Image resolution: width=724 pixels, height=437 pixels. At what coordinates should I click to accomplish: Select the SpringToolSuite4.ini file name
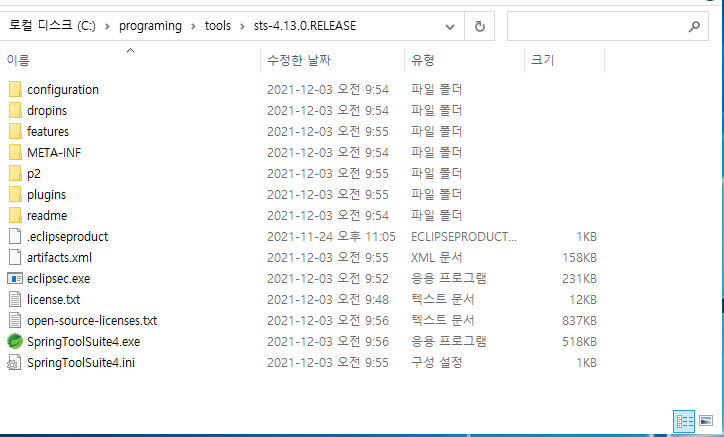tap(81, 363)
